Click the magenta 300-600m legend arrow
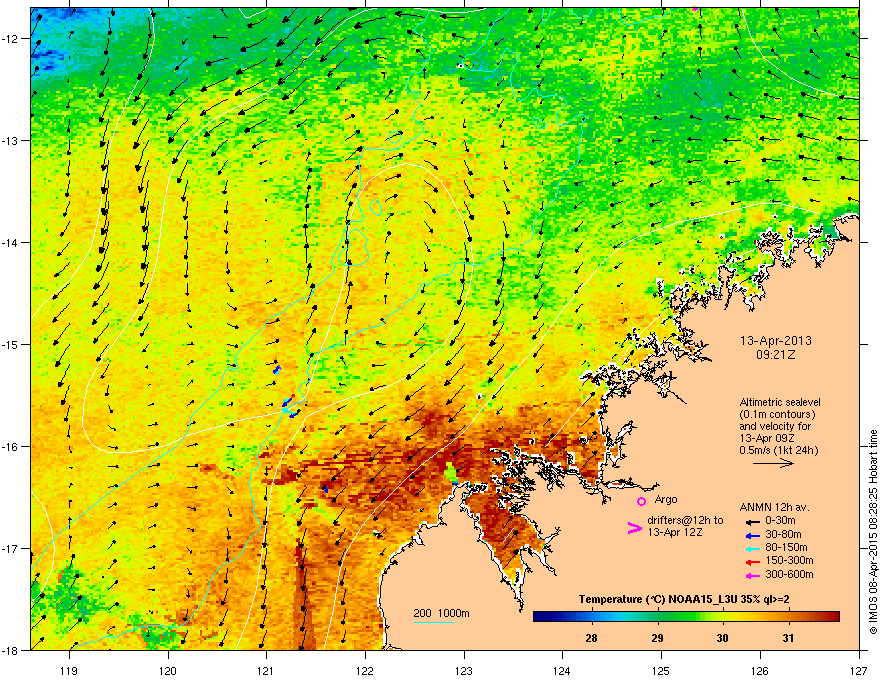Screen dimensions: 880x680 tap(751, 575)
